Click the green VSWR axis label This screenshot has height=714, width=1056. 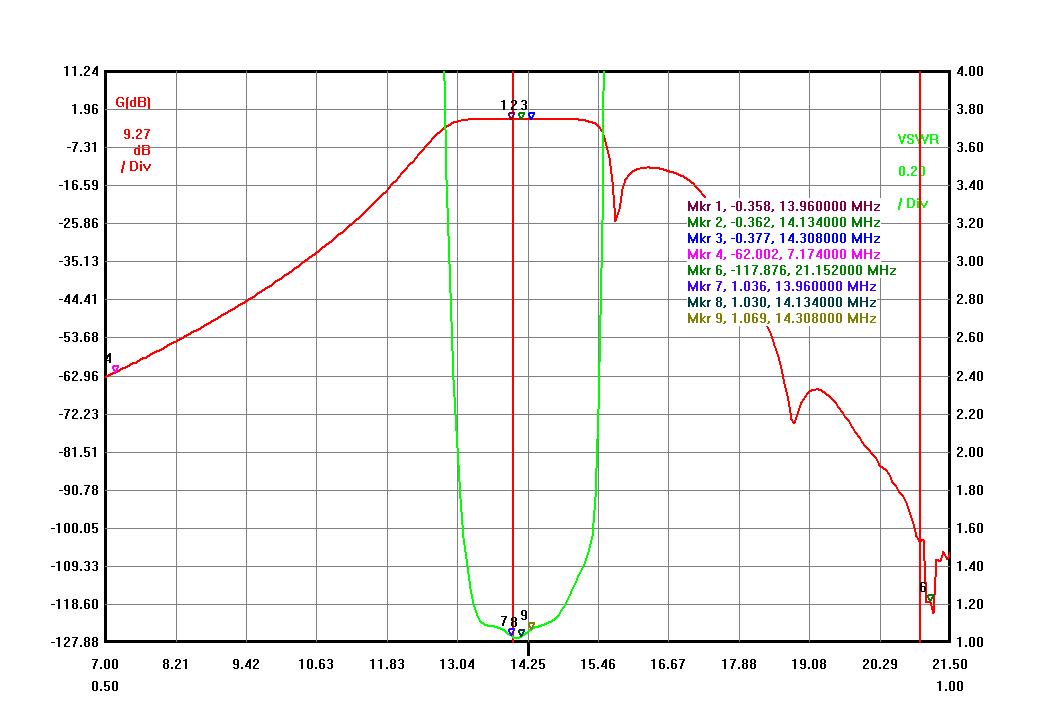[x=917, y=140]
